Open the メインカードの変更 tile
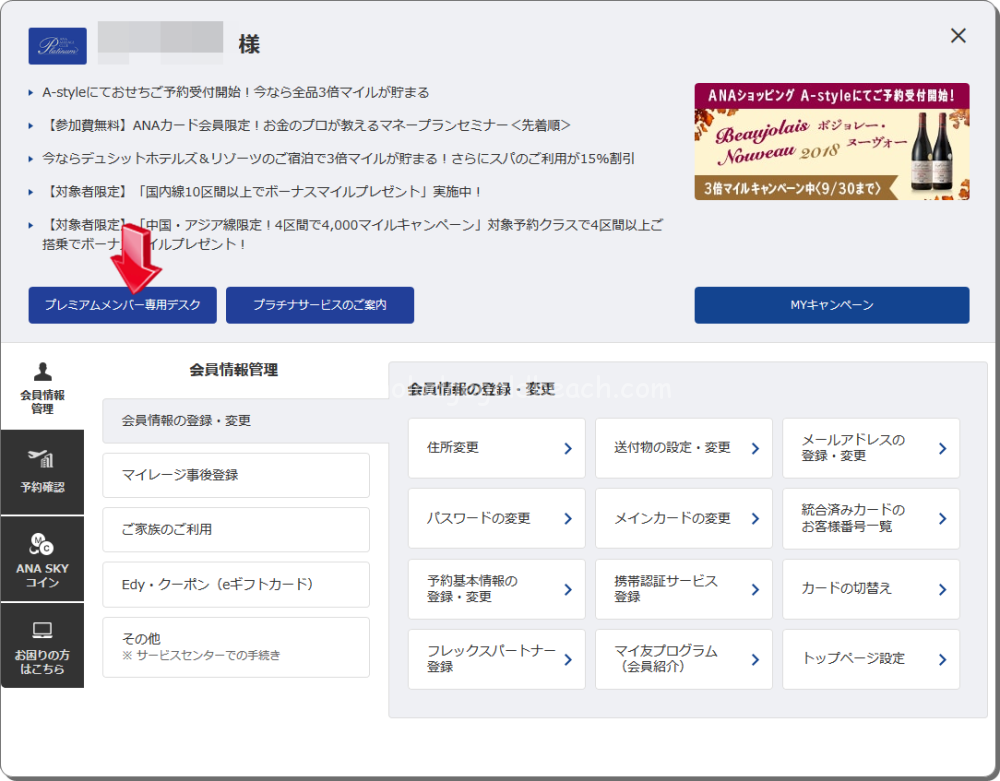 pyautogui.click(x=684, y=518)
